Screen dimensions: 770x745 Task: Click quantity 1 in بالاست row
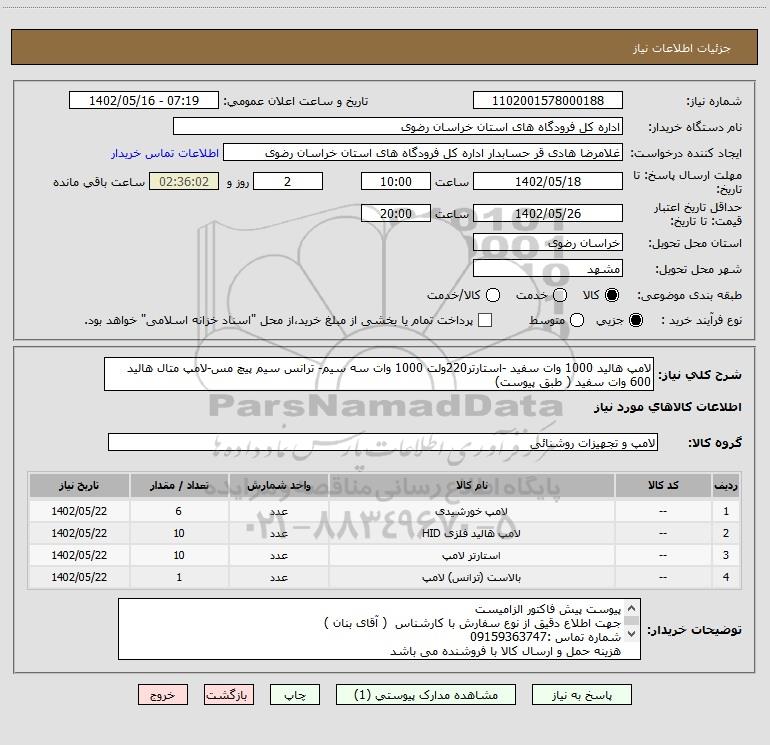(x=179, y=578)
